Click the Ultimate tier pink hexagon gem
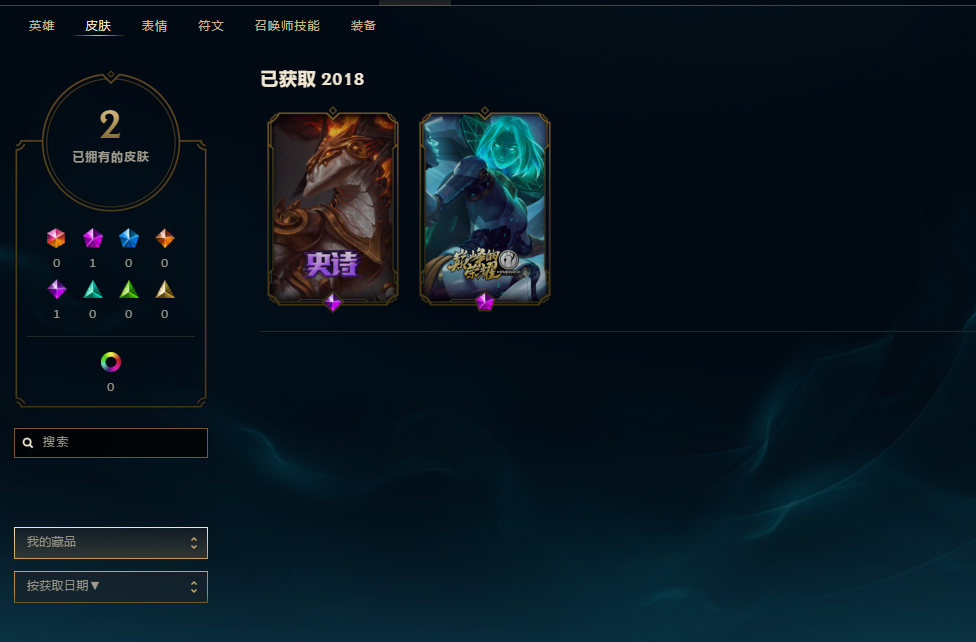This screenshot has height=642, width=976. click(56, 238)
